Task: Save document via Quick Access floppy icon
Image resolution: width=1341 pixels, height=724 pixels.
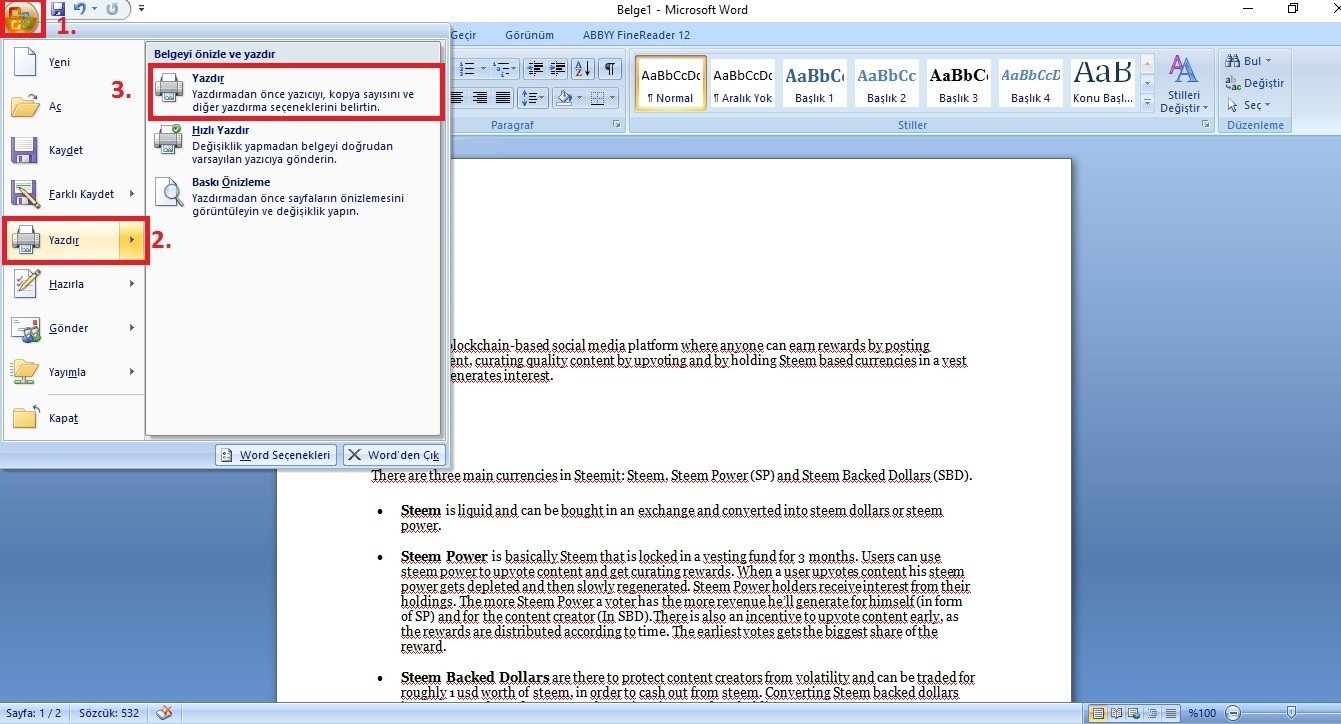Action: 58,9
